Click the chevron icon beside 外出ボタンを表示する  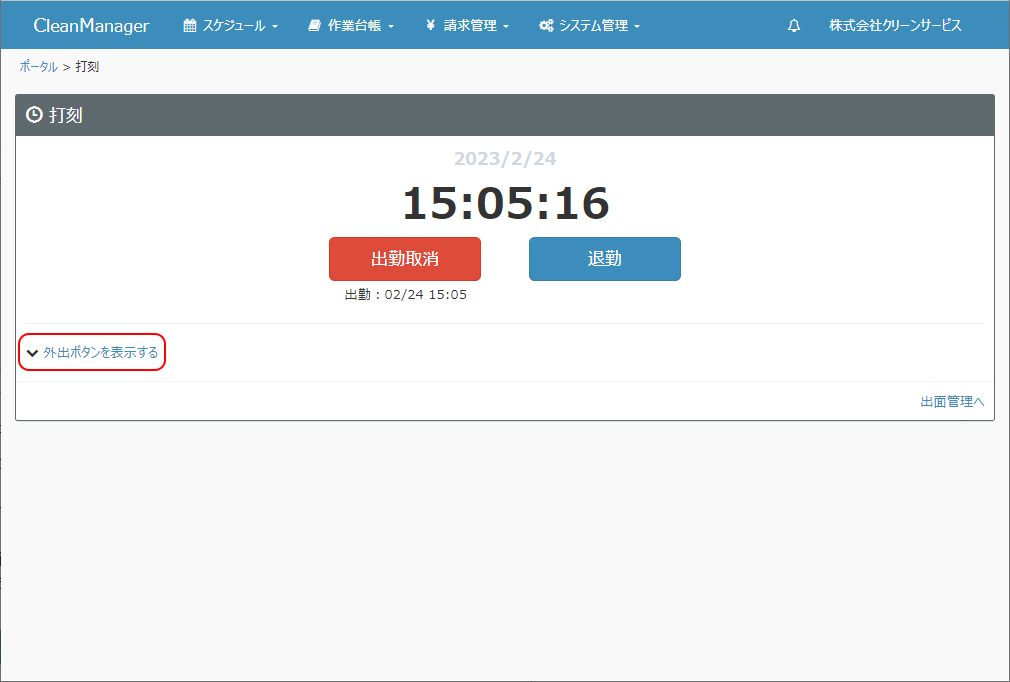[x=32, y=353]
